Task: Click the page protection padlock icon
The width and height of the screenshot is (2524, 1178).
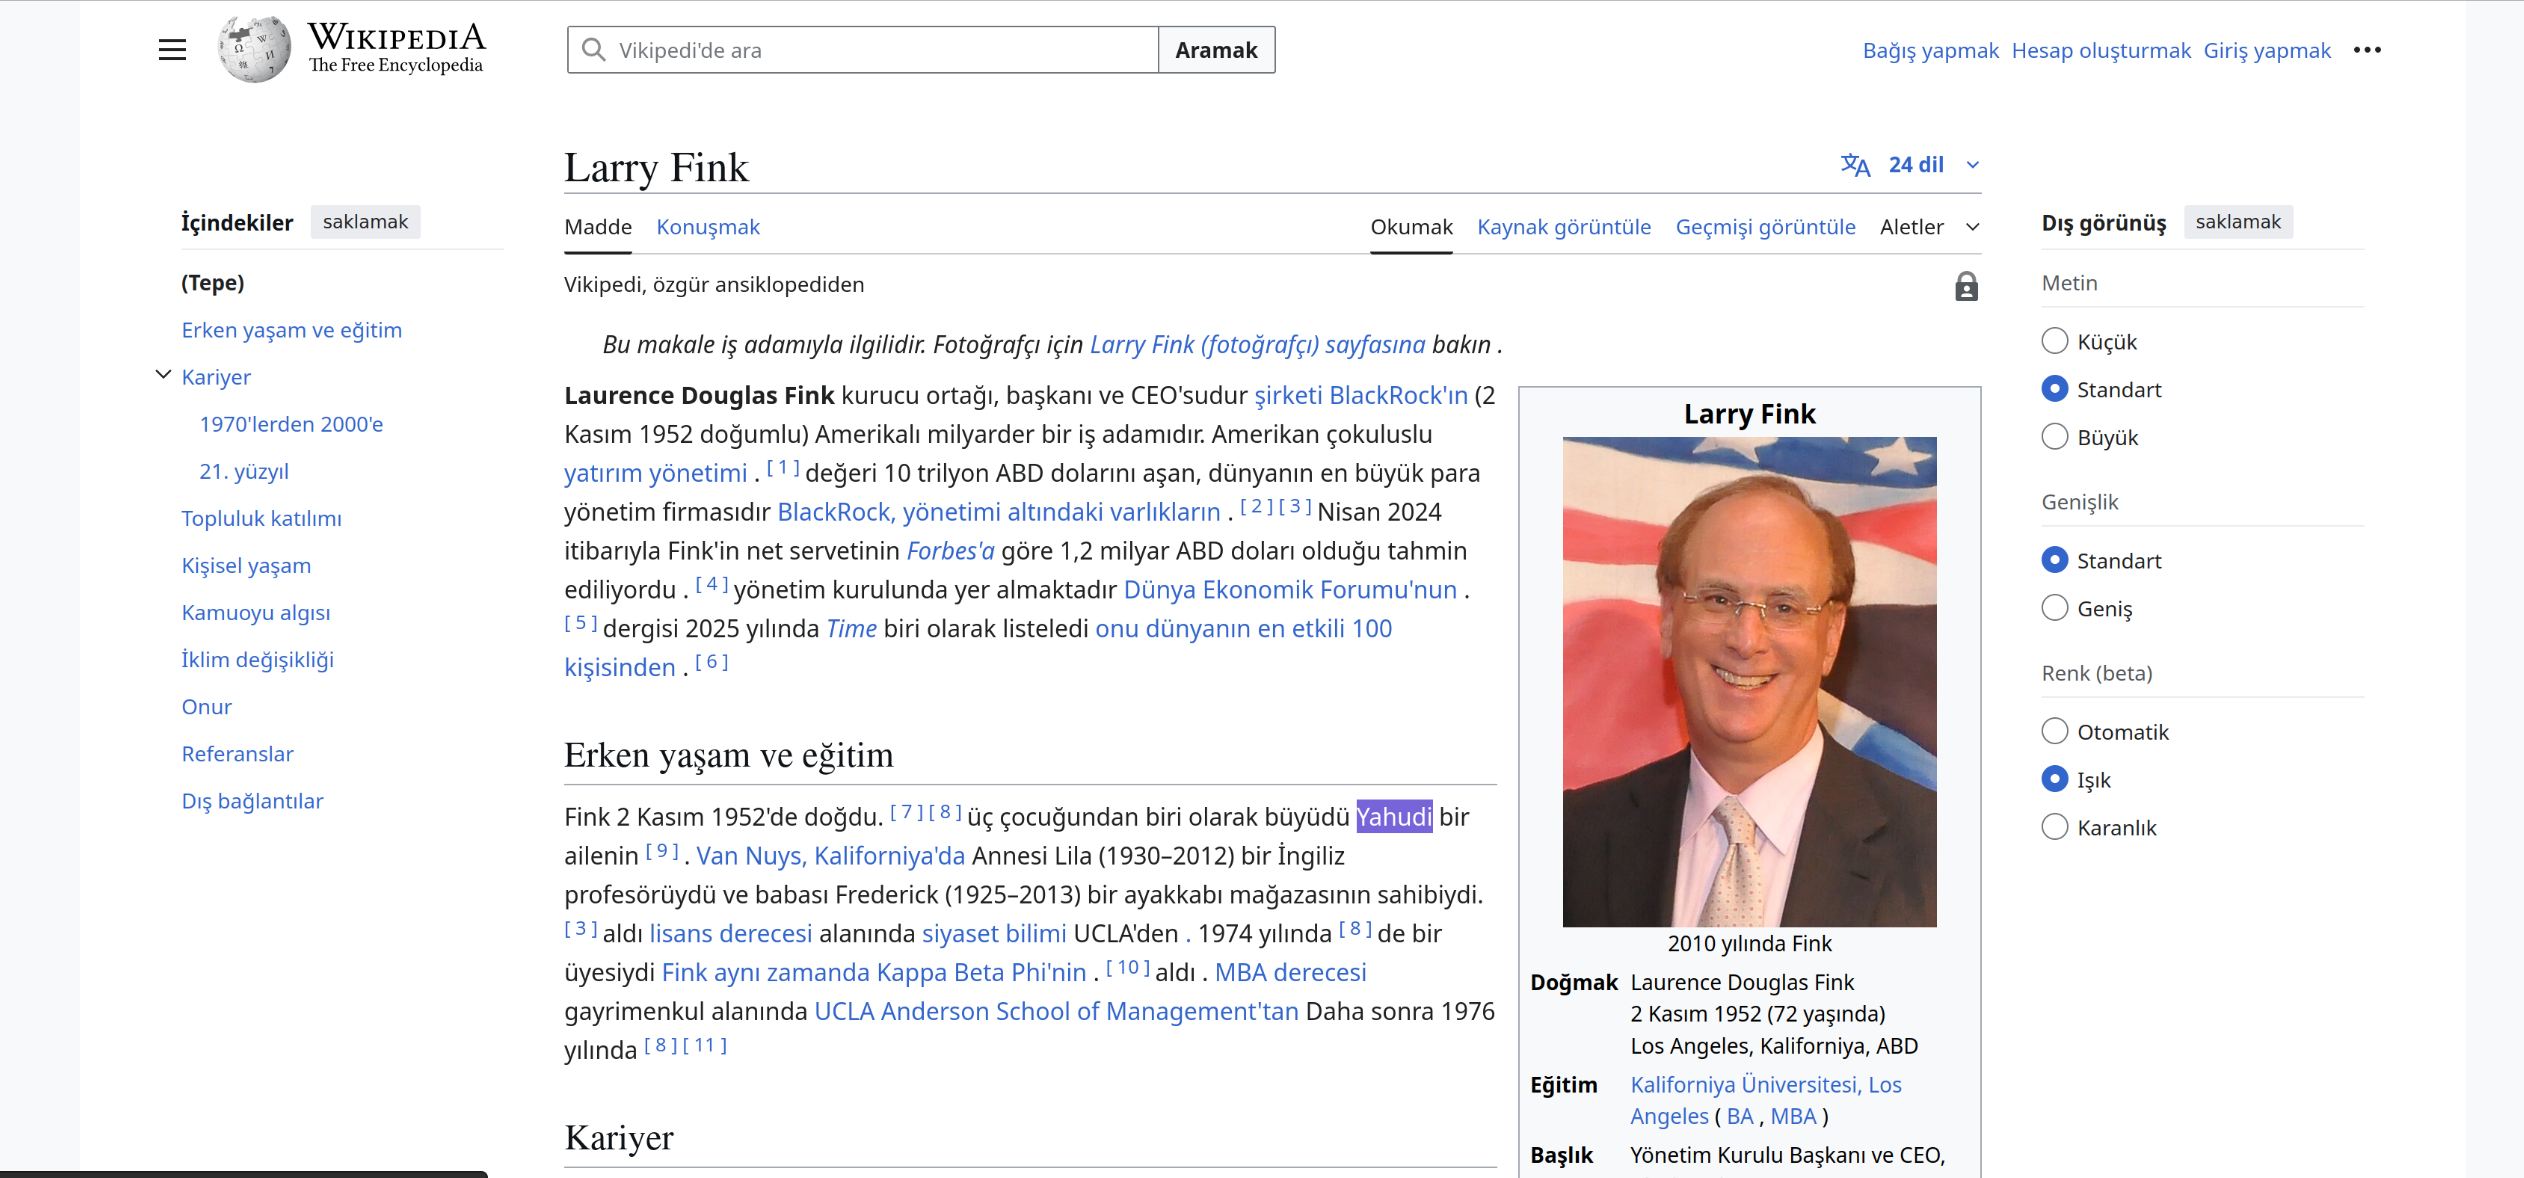Action: pyautogui.click(x=1966, y=287)
